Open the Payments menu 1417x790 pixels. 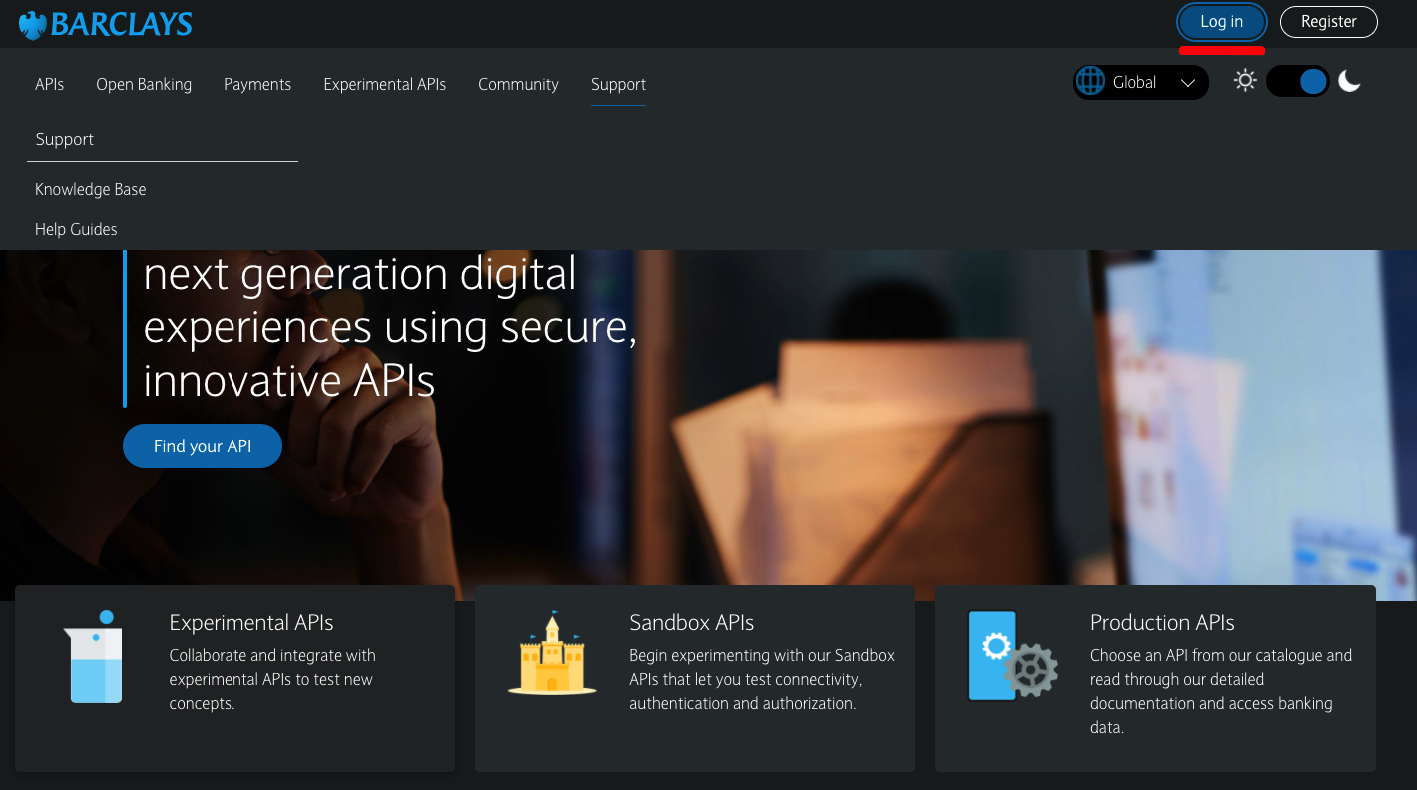[257, 84]
